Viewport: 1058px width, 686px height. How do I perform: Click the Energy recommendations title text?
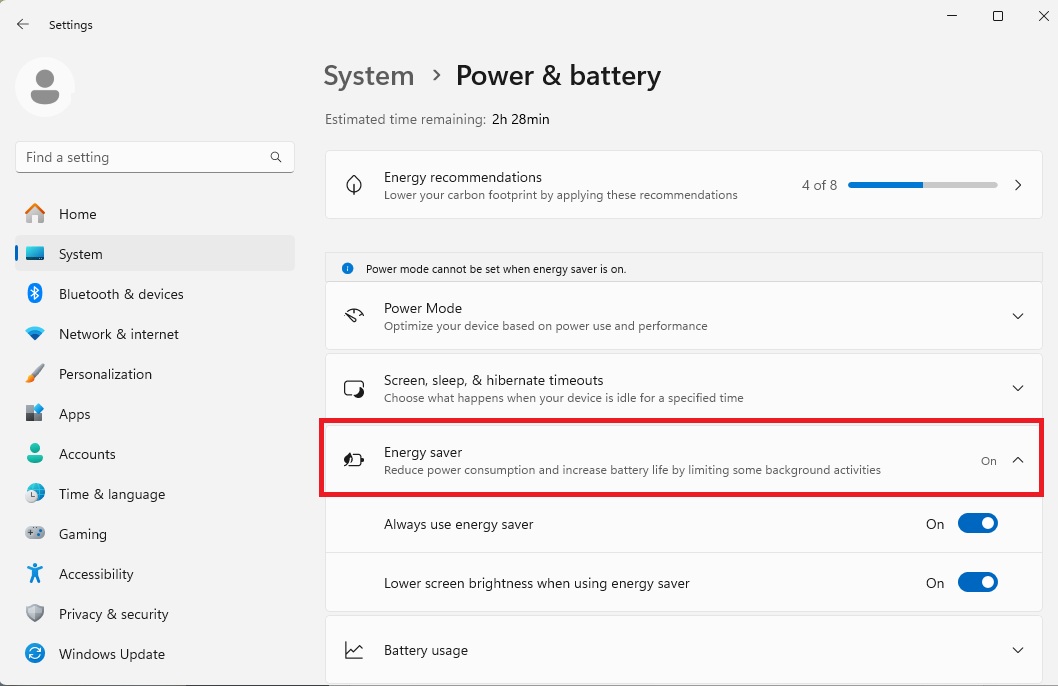tap(463, 177)
